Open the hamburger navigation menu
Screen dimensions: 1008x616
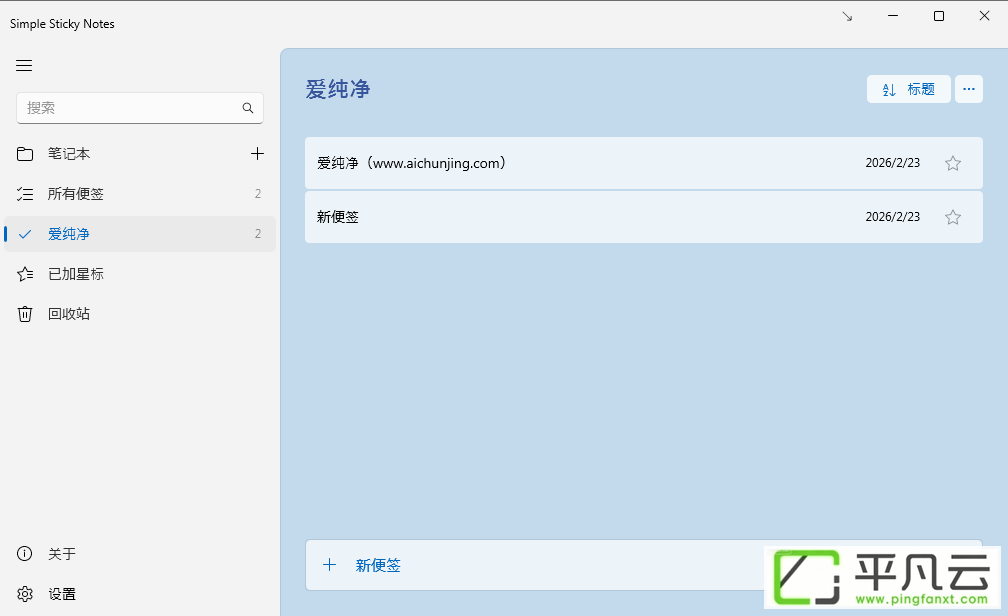click(x=24, y=66)
